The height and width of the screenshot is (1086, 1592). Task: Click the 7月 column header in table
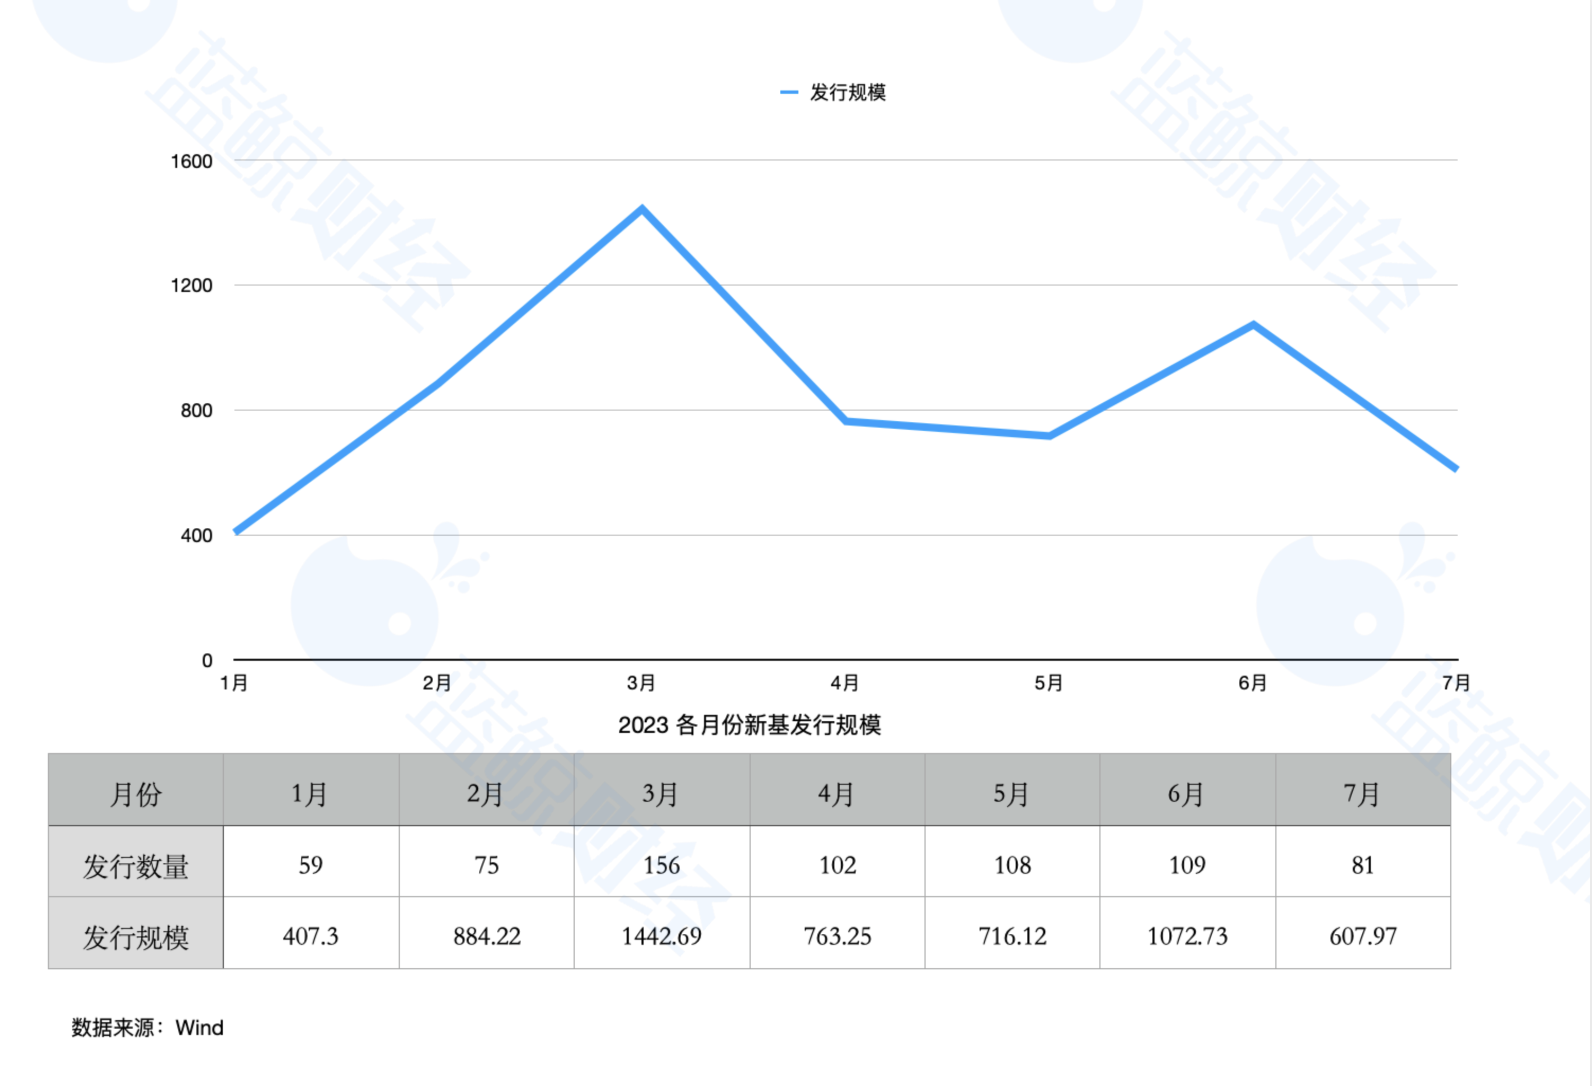[x=1362, y=794]
